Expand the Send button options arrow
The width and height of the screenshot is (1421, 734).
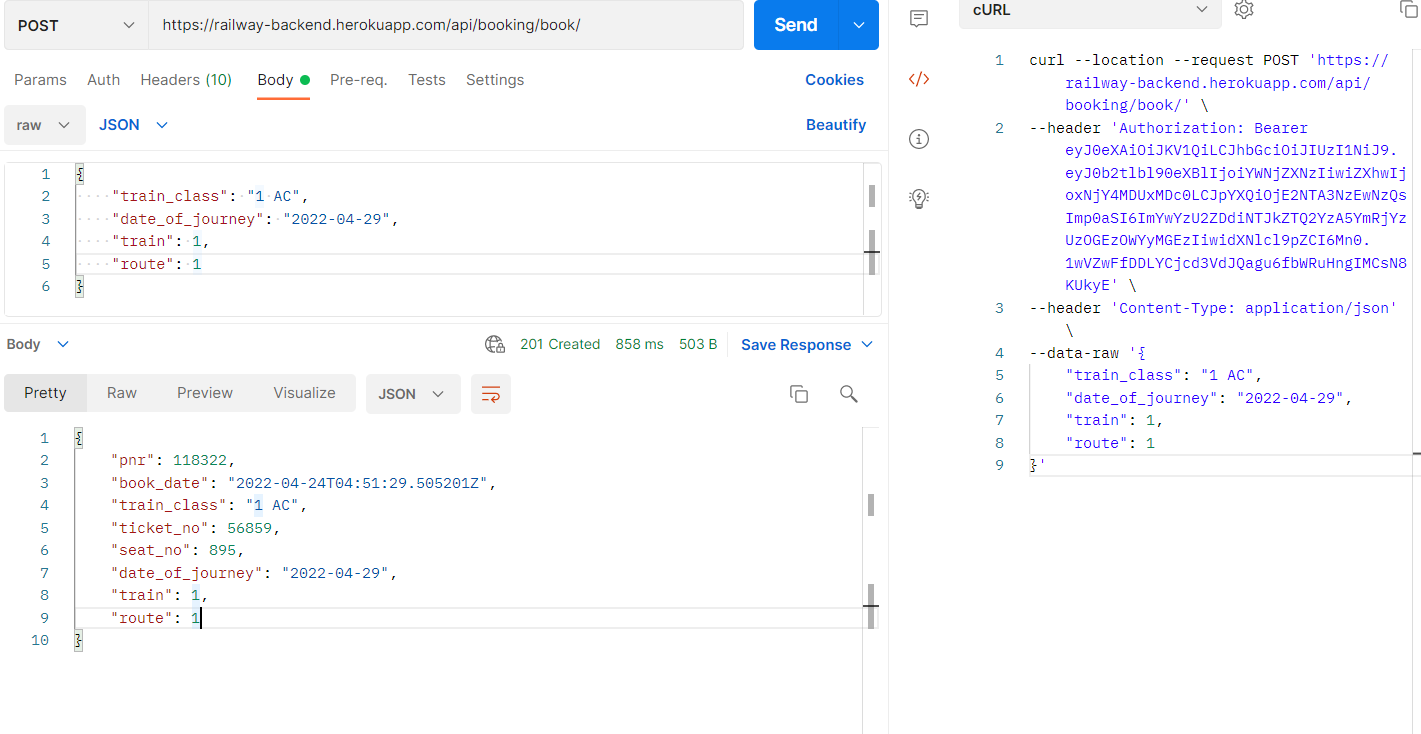(x=859, y=25)
